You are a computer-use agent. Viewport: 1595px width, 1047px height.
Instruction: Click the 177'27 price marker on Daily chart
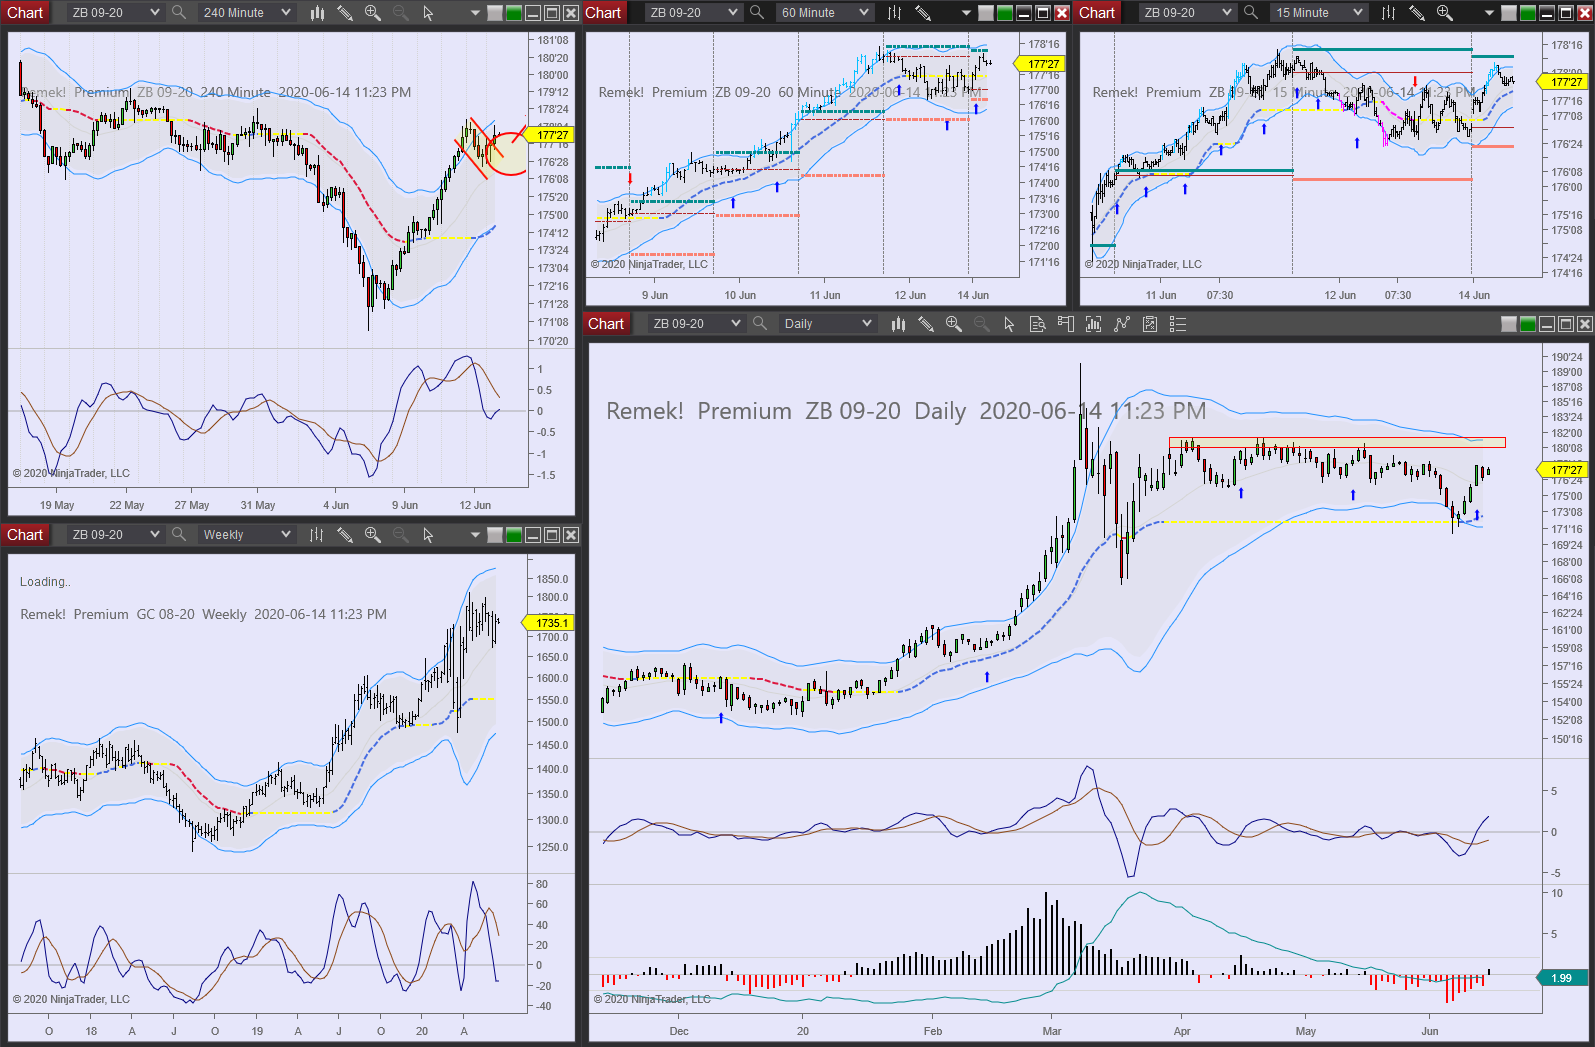pos(1563,470)
